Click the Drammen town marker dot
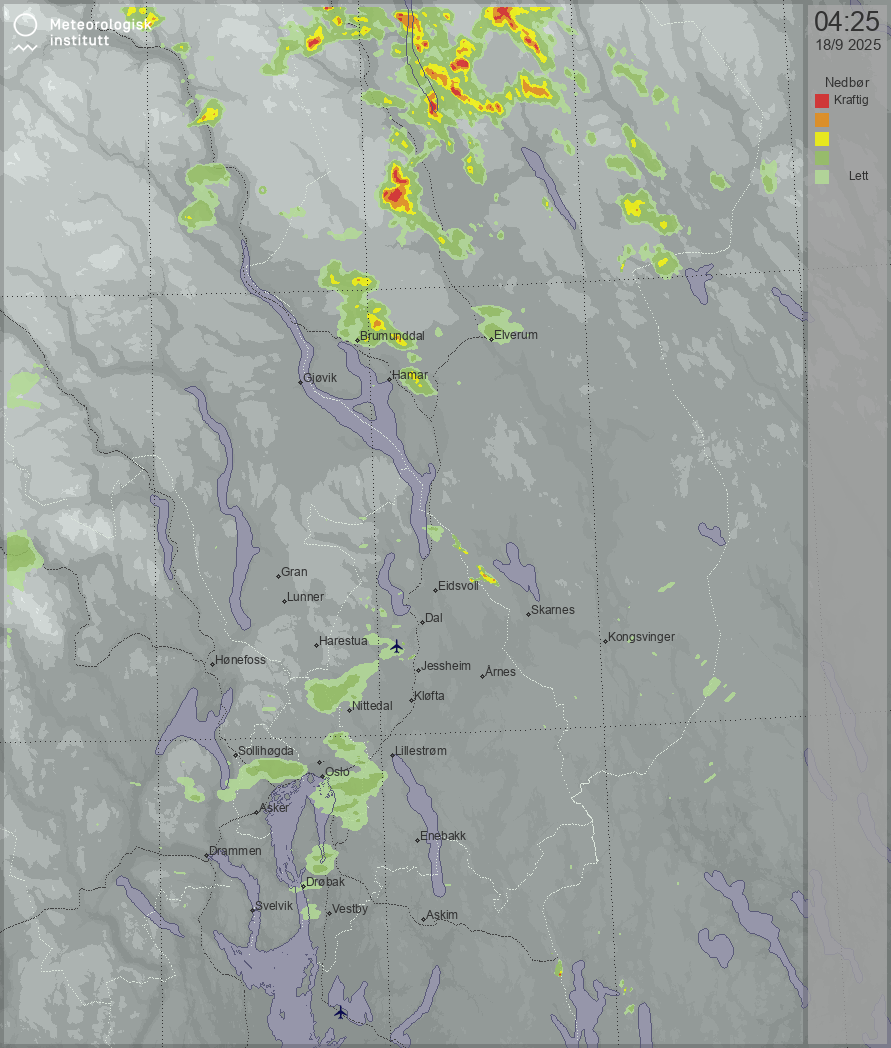This screenshot has height=1048, width=891. click(207, 856)
